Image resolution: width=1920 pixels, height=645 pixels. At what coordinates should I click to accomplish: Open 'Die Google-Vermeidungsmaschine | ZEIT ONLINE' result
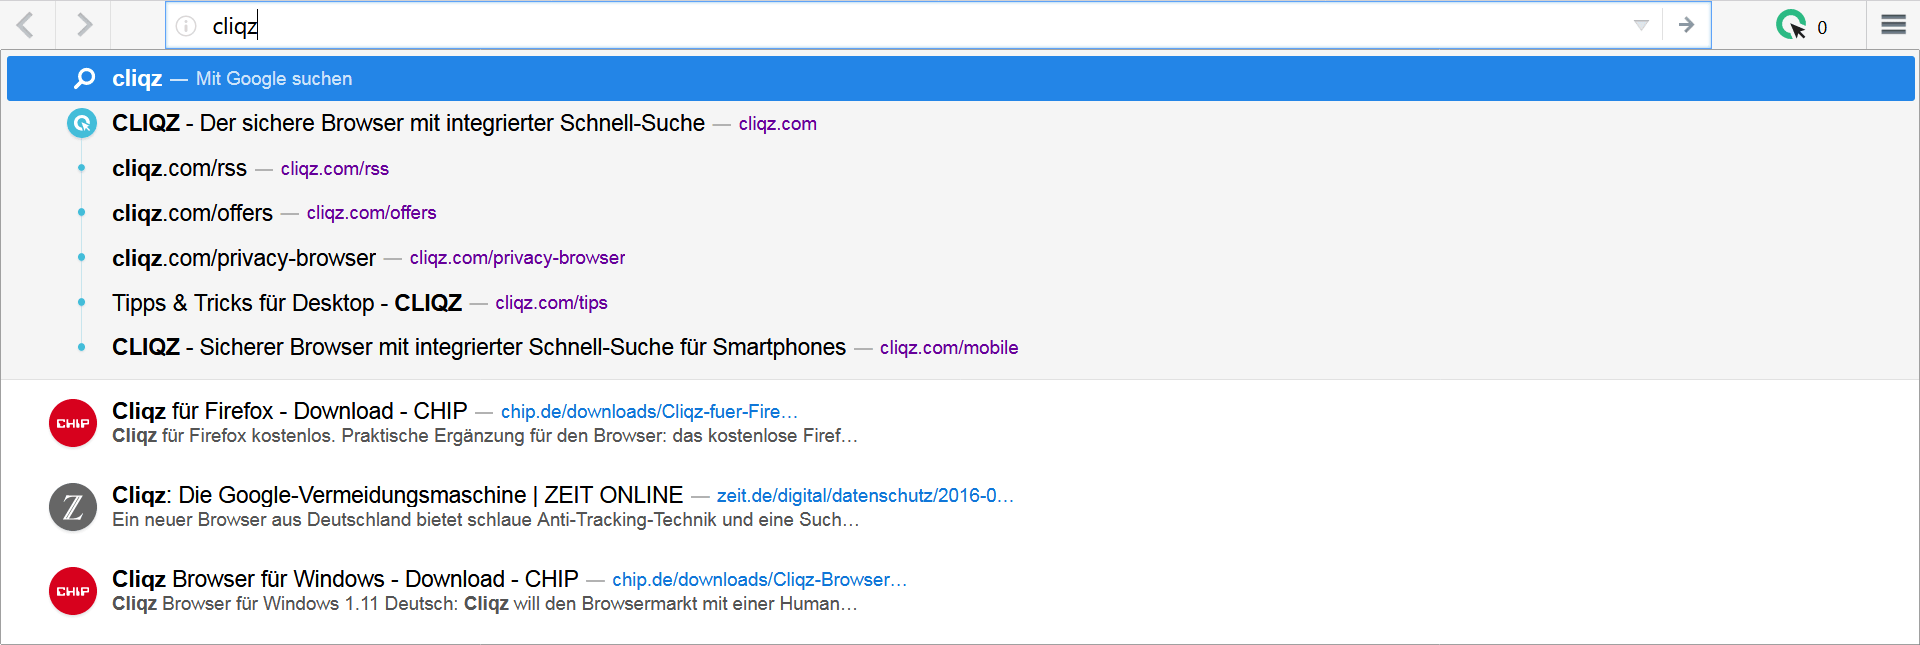(398, 495)
